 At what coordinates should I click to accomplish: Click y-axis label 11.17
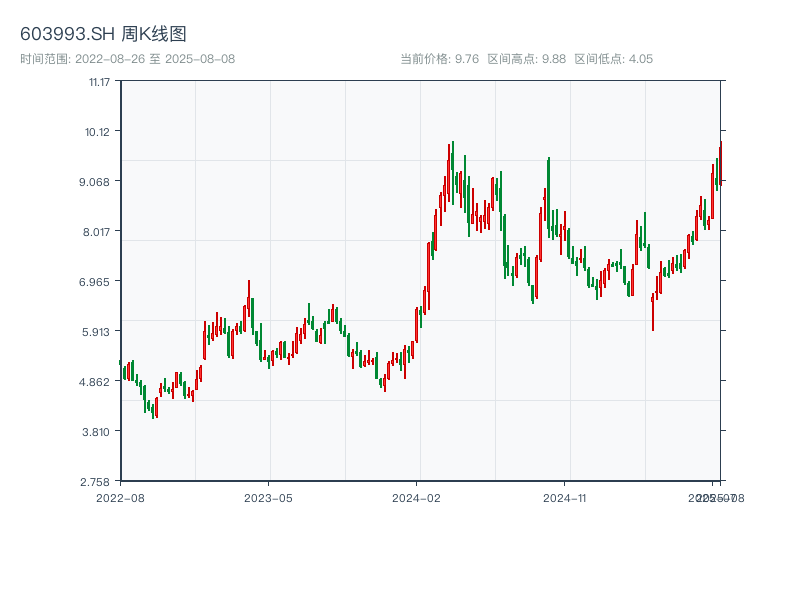tap(99, 82)
